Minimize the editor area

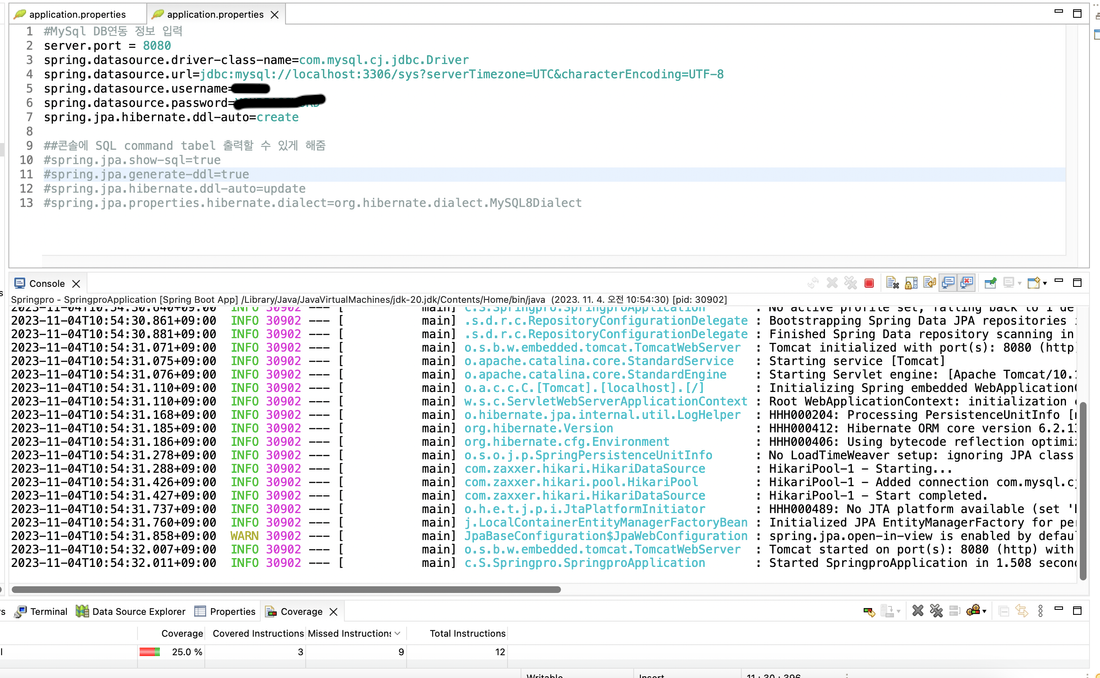1059,11
